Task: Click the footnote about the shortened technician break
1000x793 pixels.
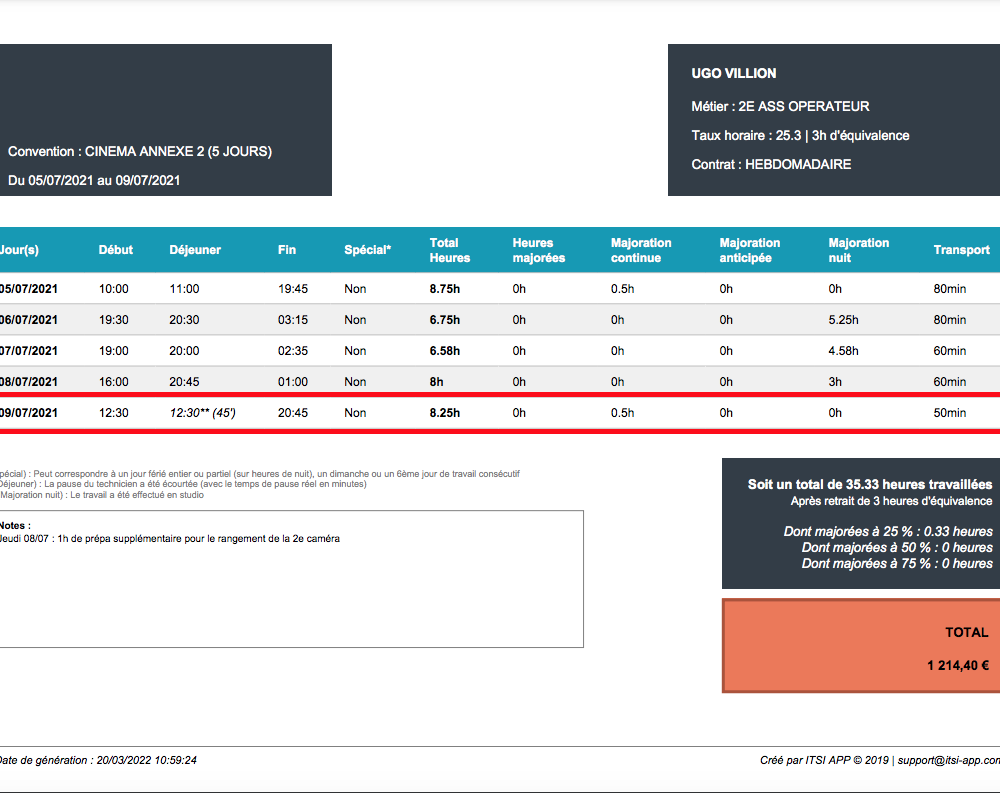Action: (x=183, y=484)
